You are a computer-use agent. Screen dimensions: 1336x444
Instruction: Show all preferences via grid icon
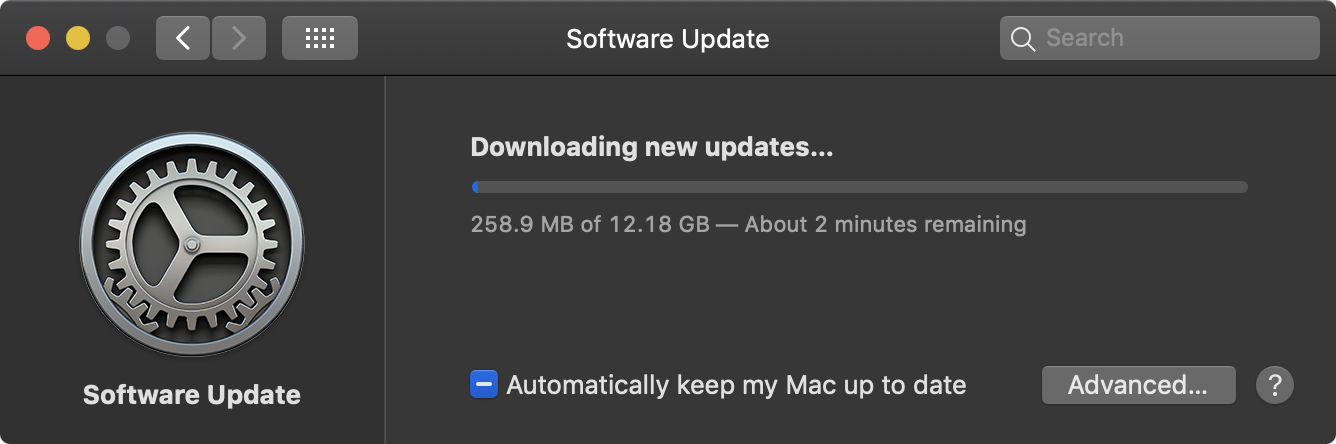[320, 38]
